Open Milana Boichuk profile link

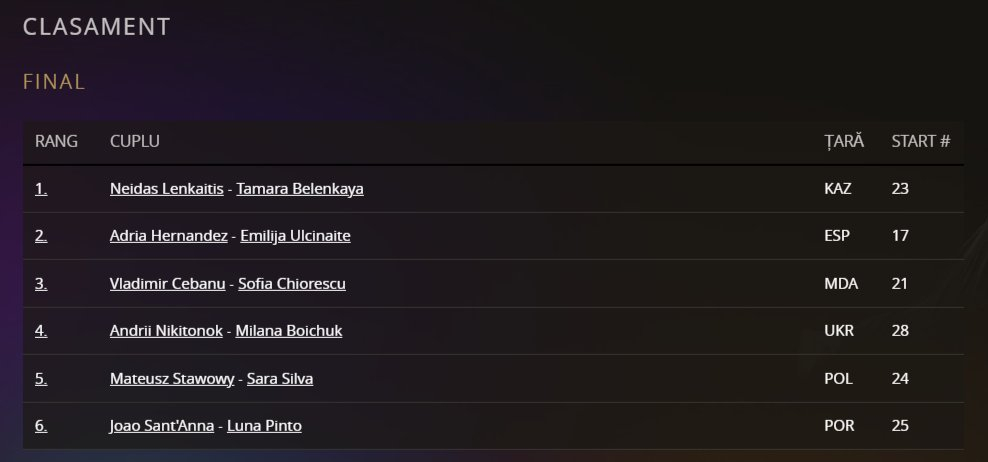click(288, 331)
